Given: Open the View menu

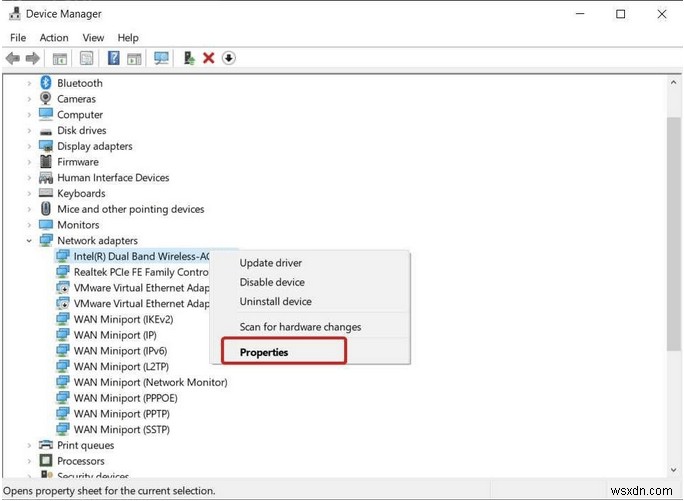Looking at the screenshot, I should [x=93, y=38].
